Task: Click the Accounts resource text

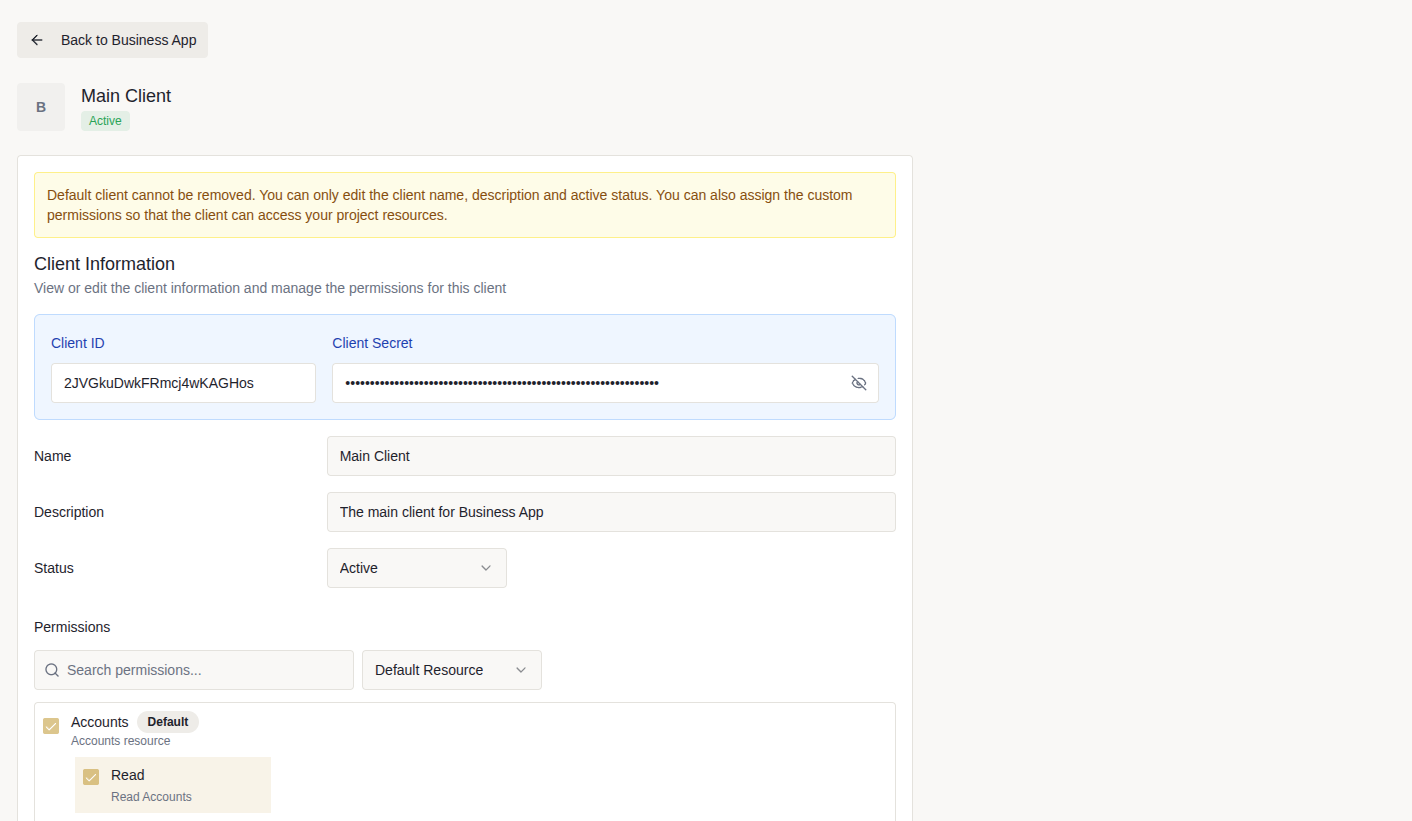Action: coord(121,741)
